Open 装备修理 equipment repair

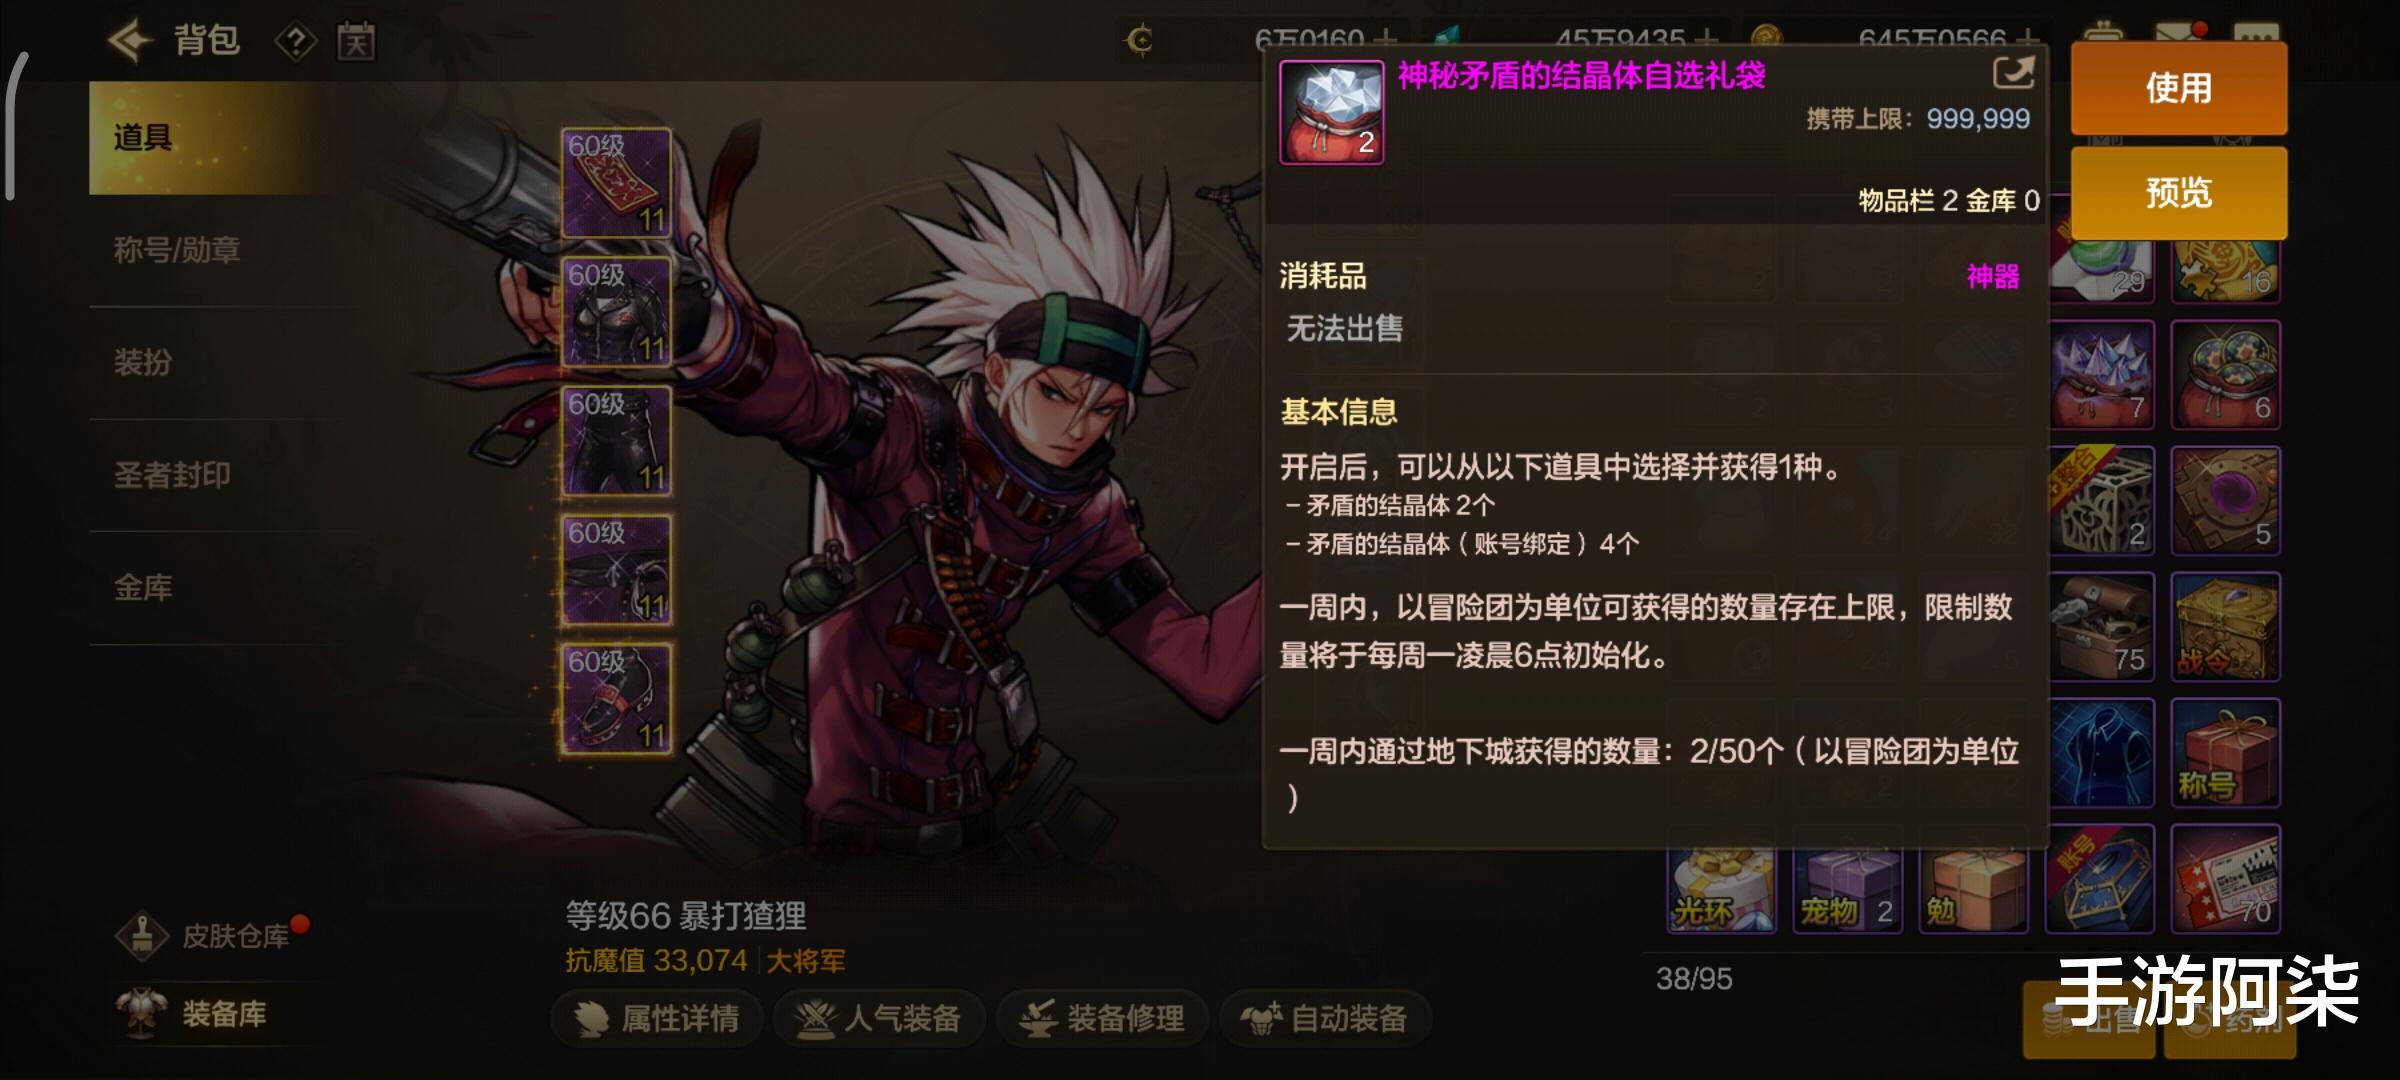coord(1102,1018)
